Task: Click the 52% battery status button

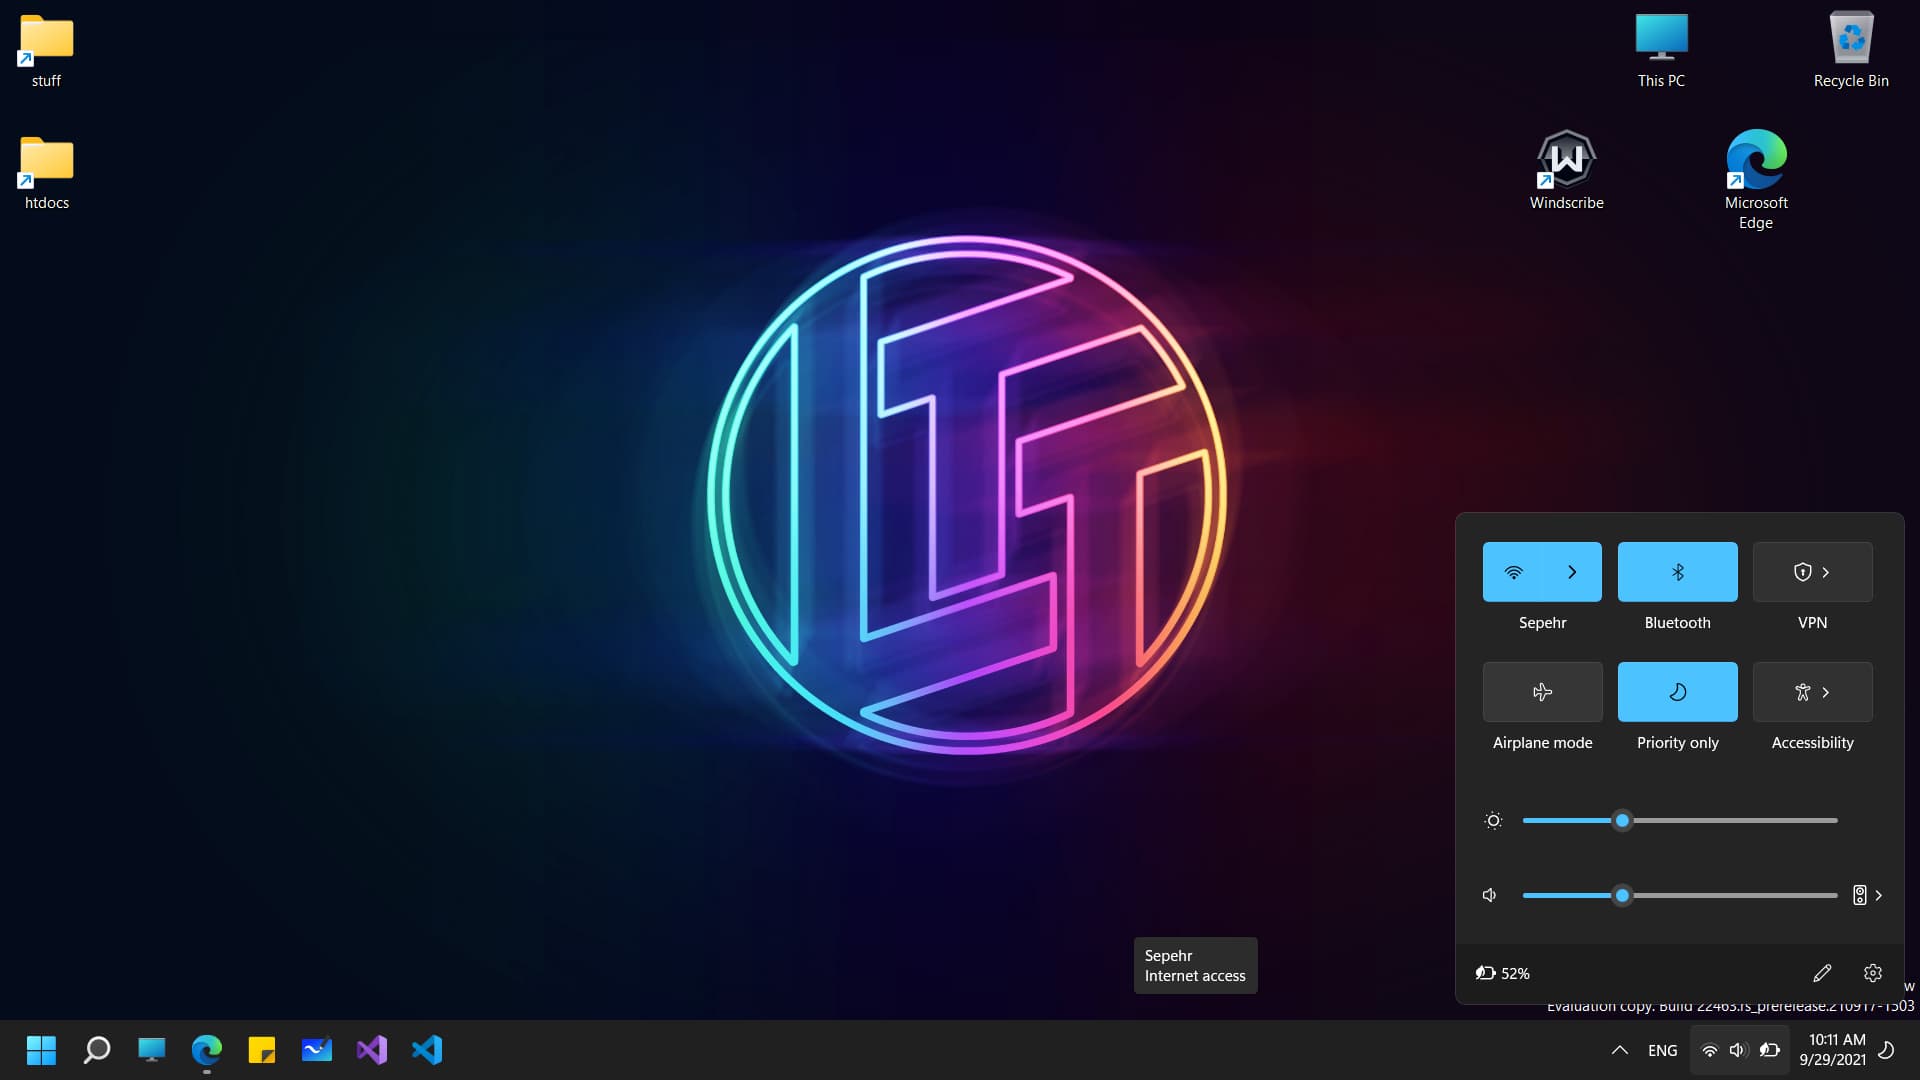Action: [1503, 973]
